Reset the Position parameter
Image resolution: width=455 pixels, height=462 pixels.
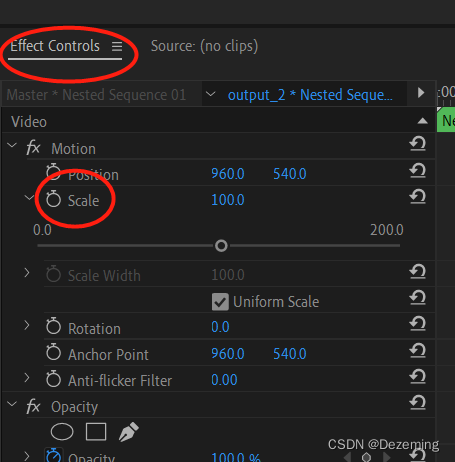[418, 171]
